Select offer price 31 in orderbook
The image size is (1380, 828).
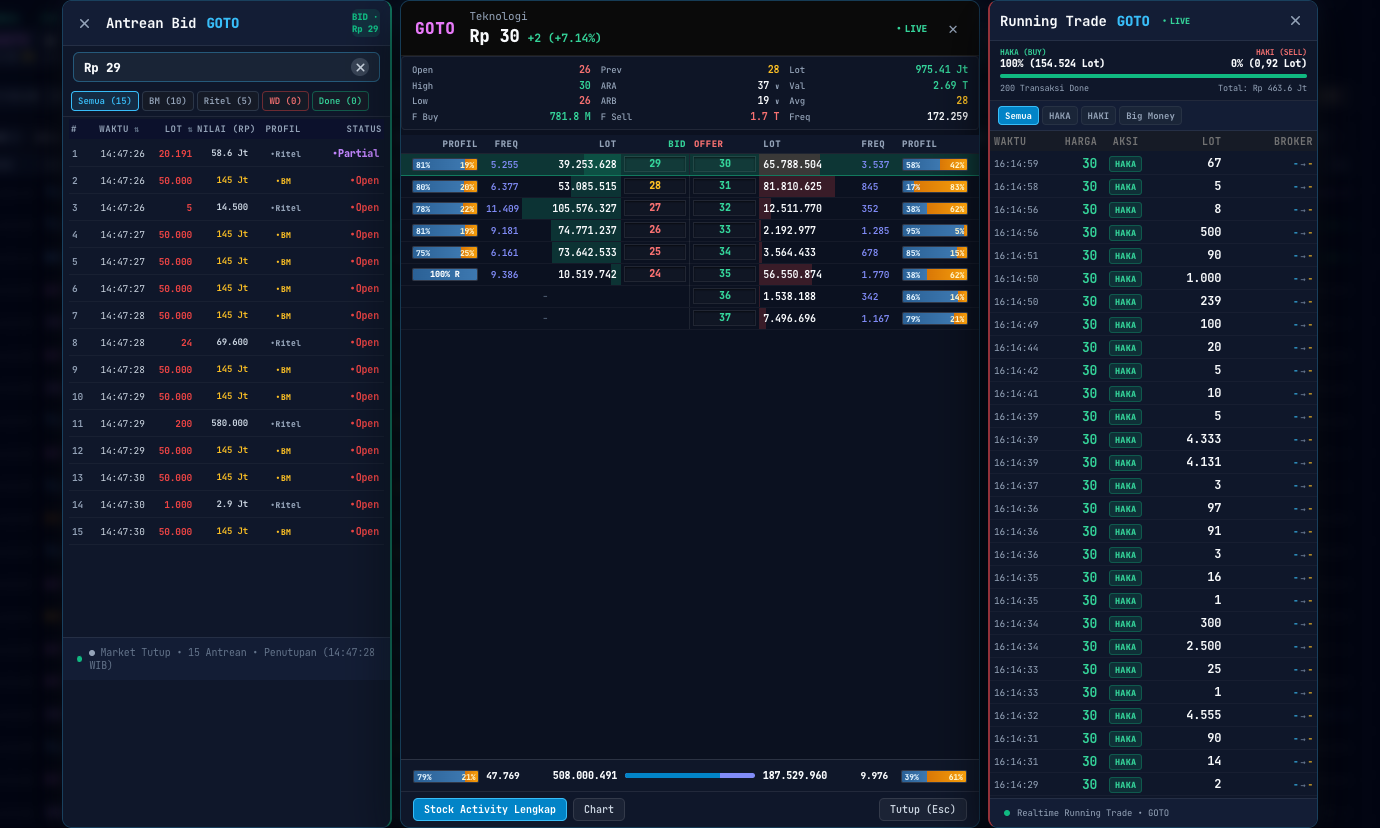[724, 186]
